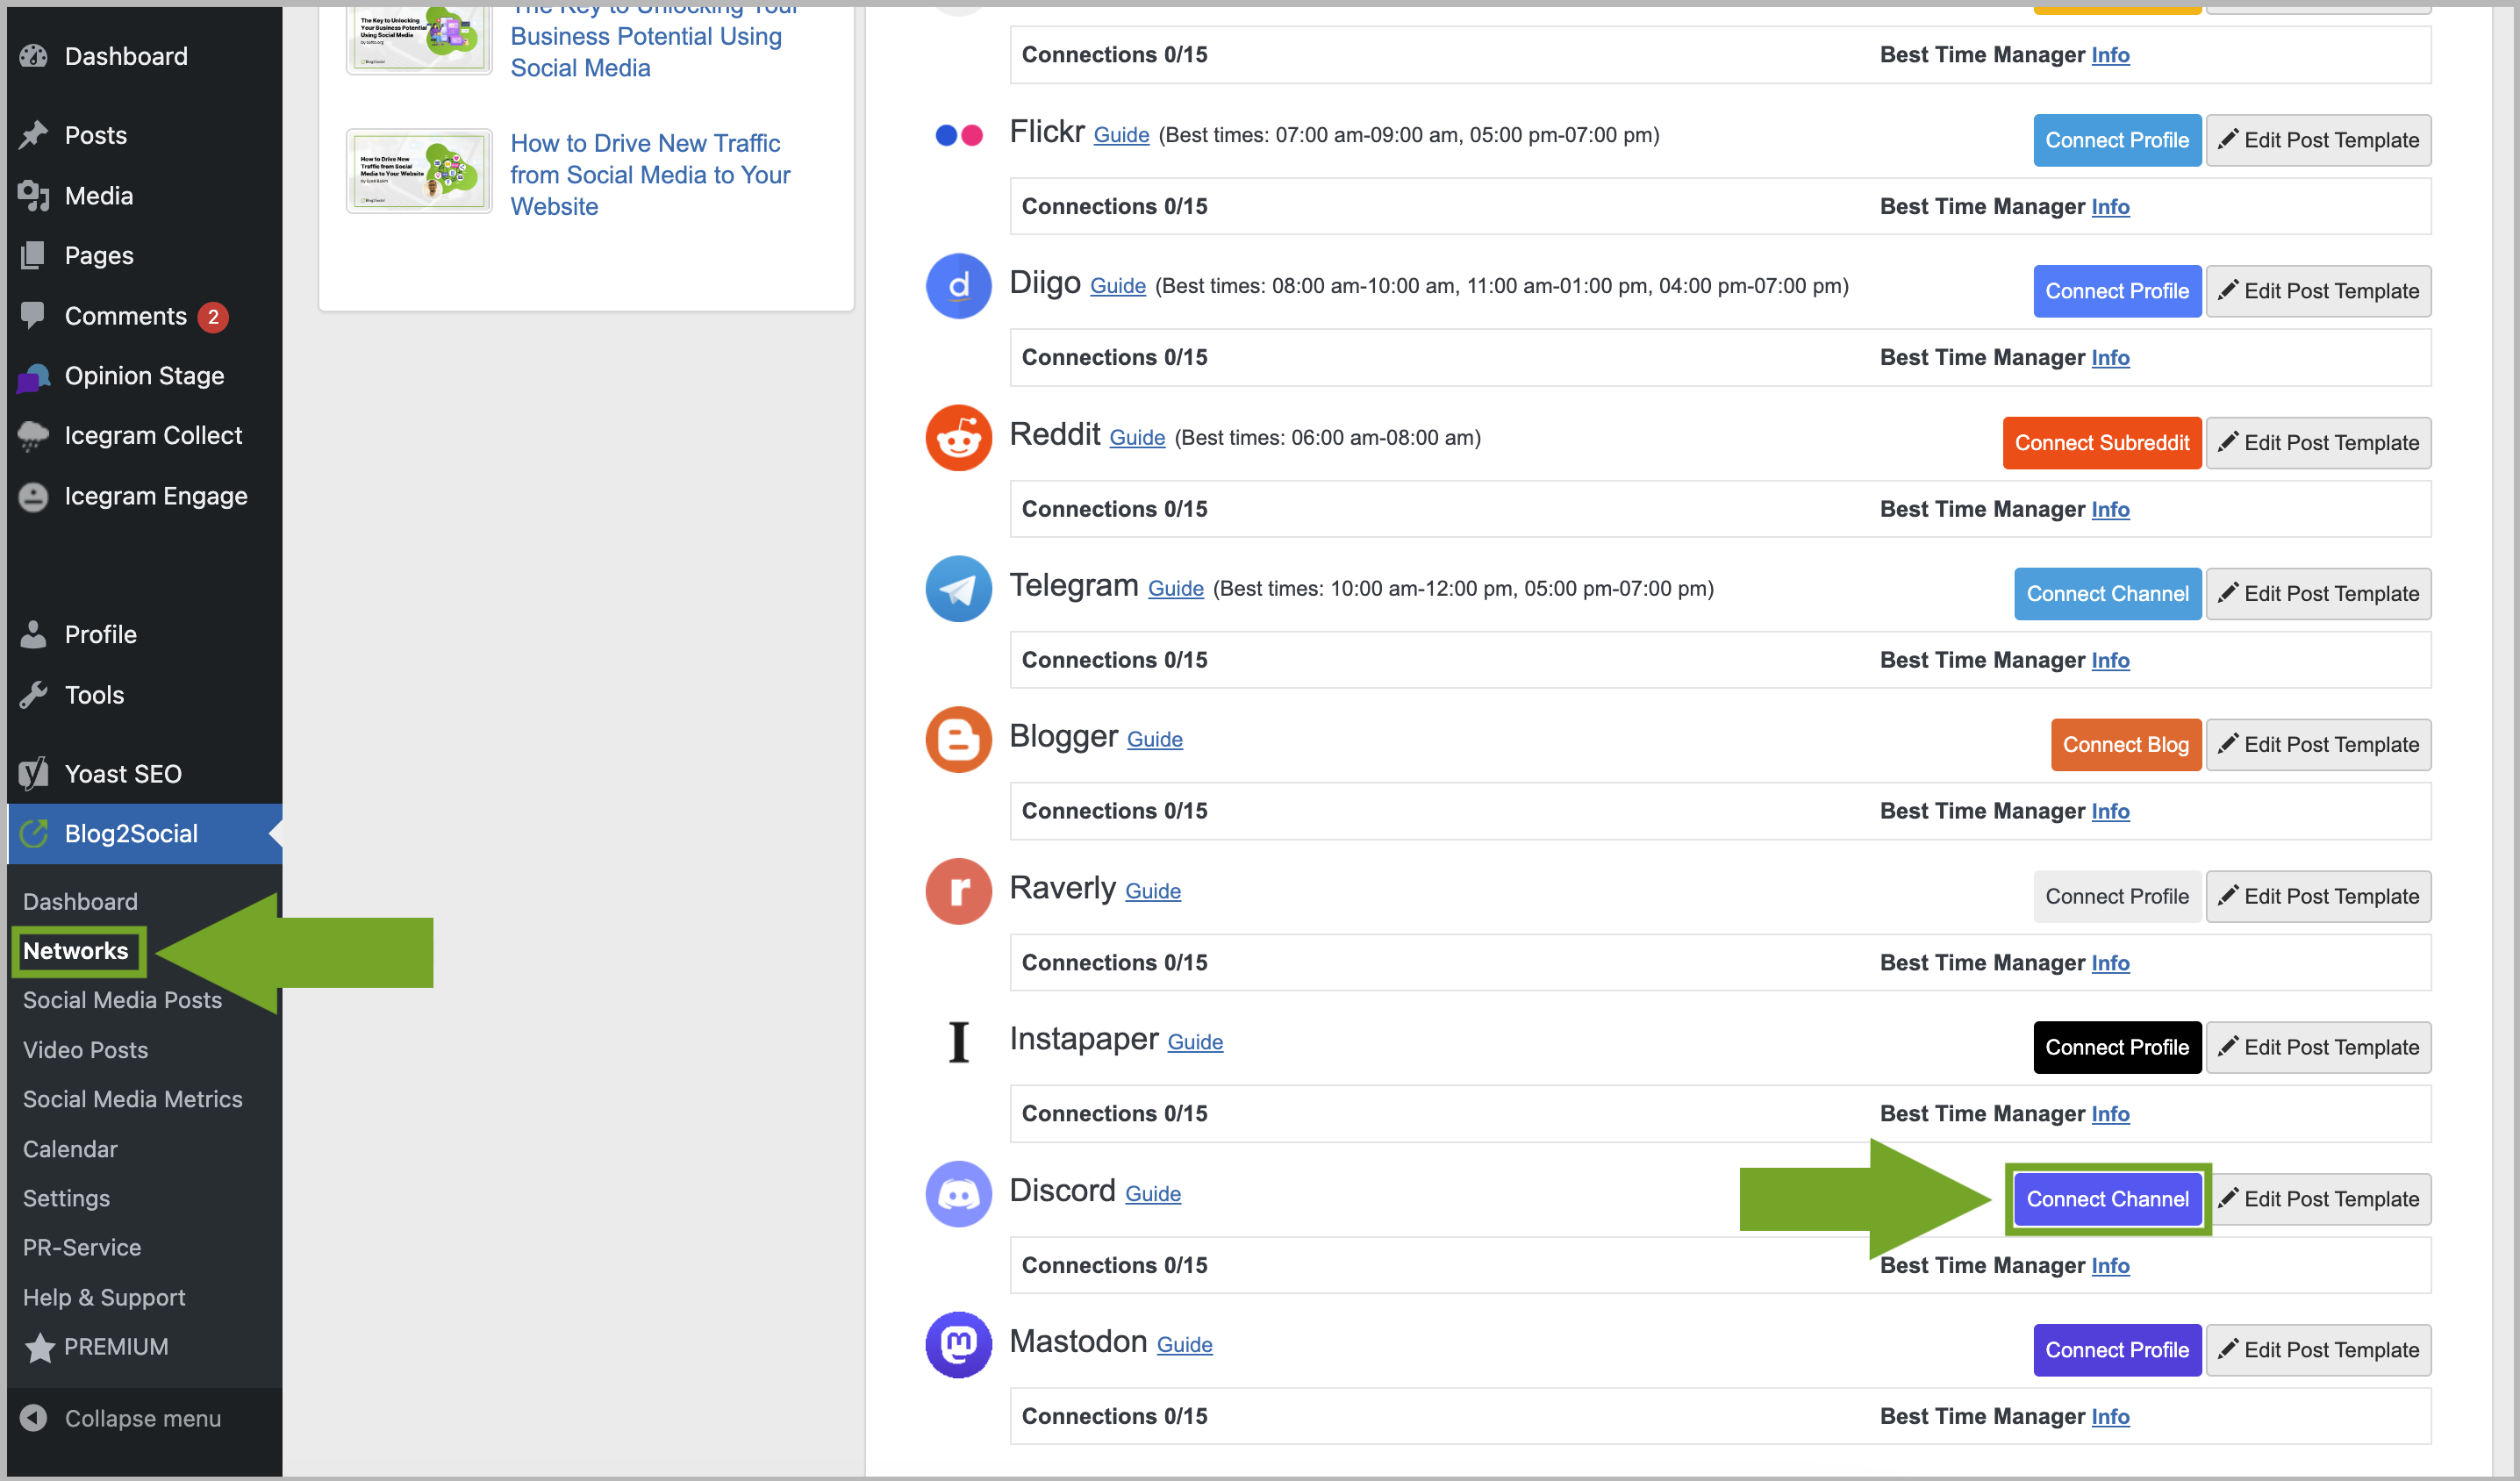
Task: Edit Post Template for Reddit
Action: (2318, 443)
